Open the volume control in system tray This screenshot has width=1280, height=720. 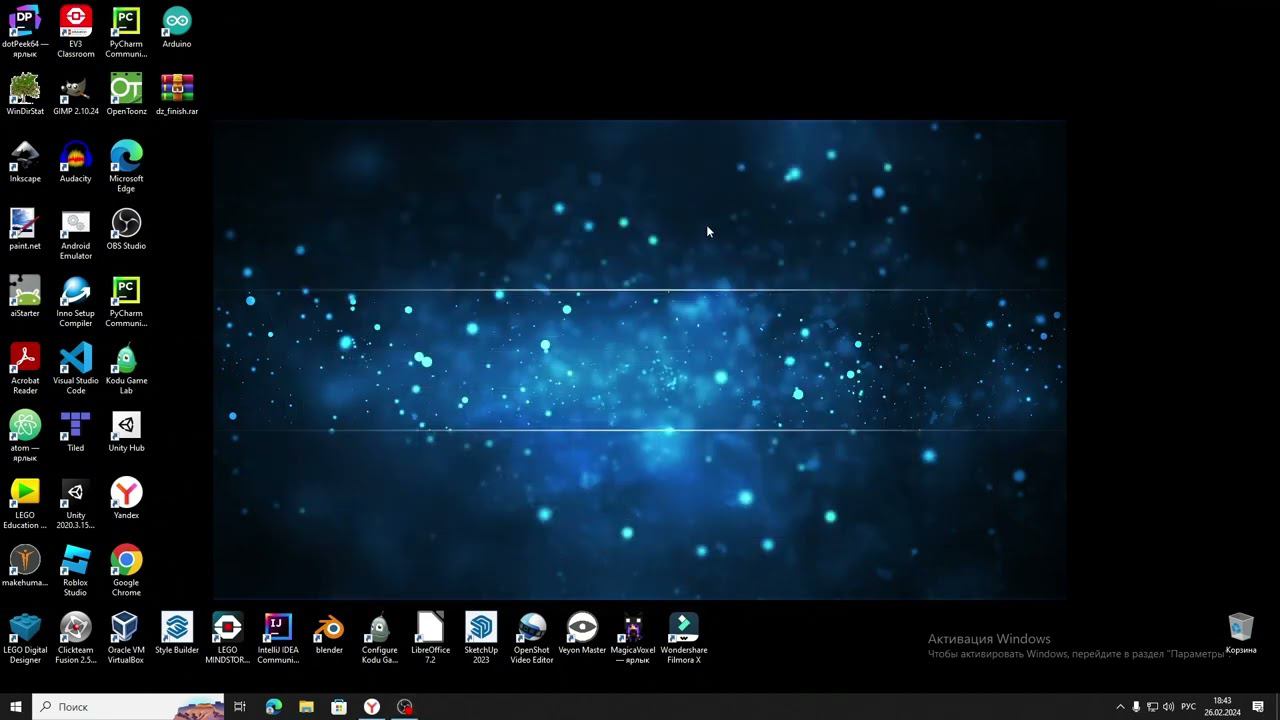coord(1168,707)
